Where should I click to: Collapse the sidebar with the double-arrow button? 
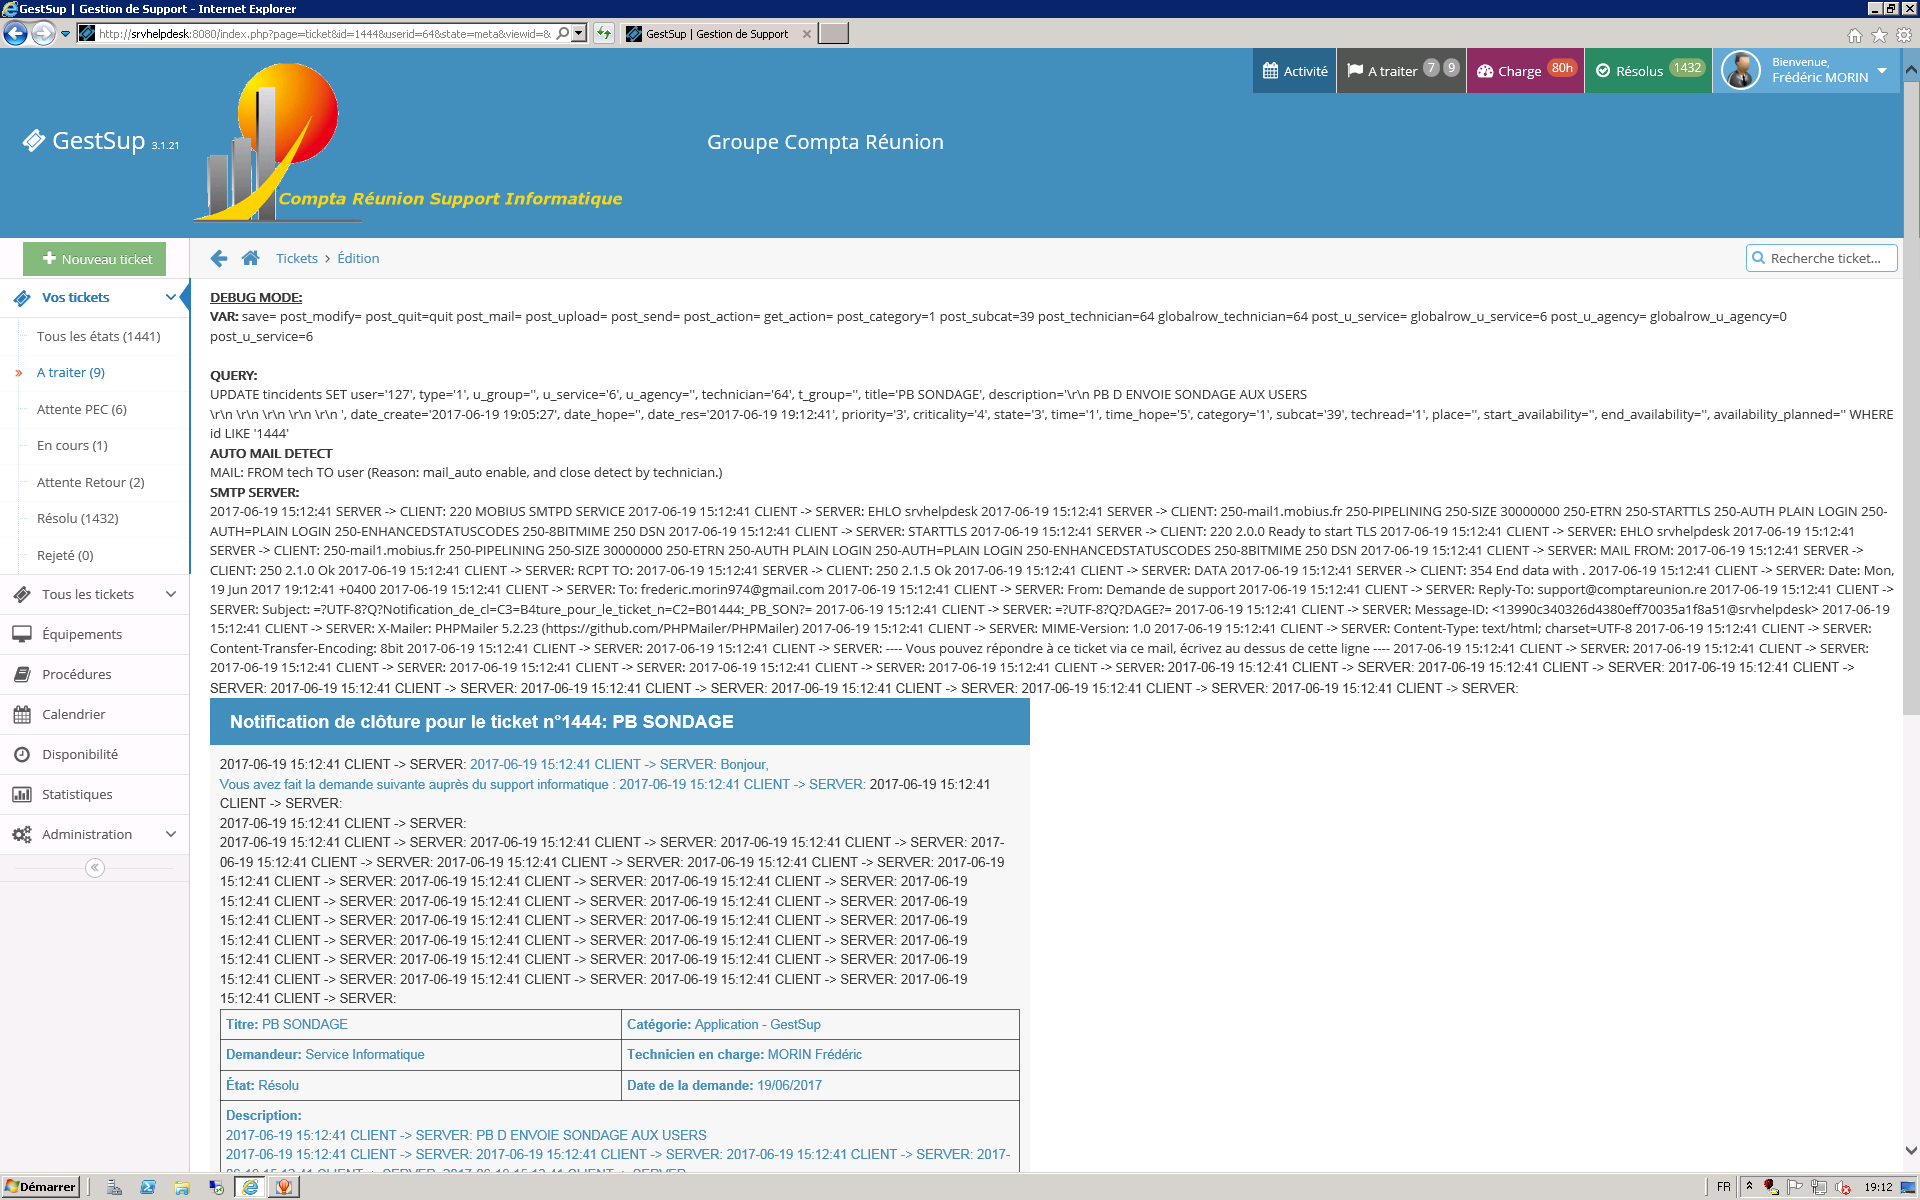(95, 867)
